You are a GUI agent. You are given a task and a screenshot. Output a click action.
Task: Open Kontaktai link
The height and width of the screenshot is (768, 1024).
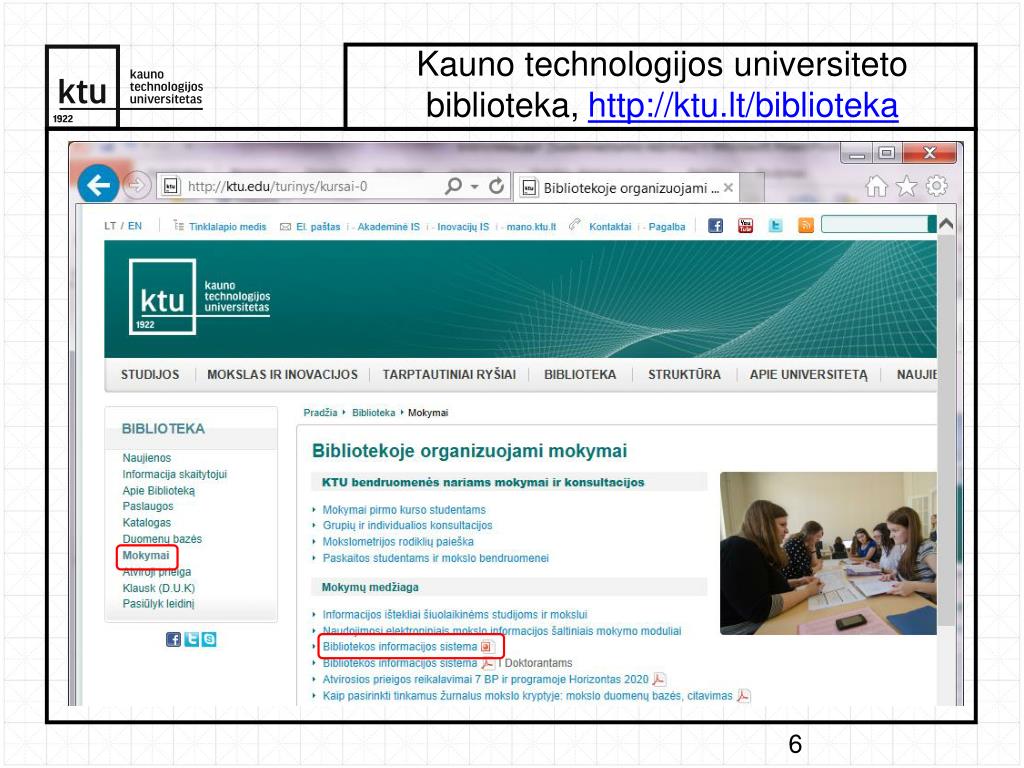pyautogui.click(x=610, y=227)
